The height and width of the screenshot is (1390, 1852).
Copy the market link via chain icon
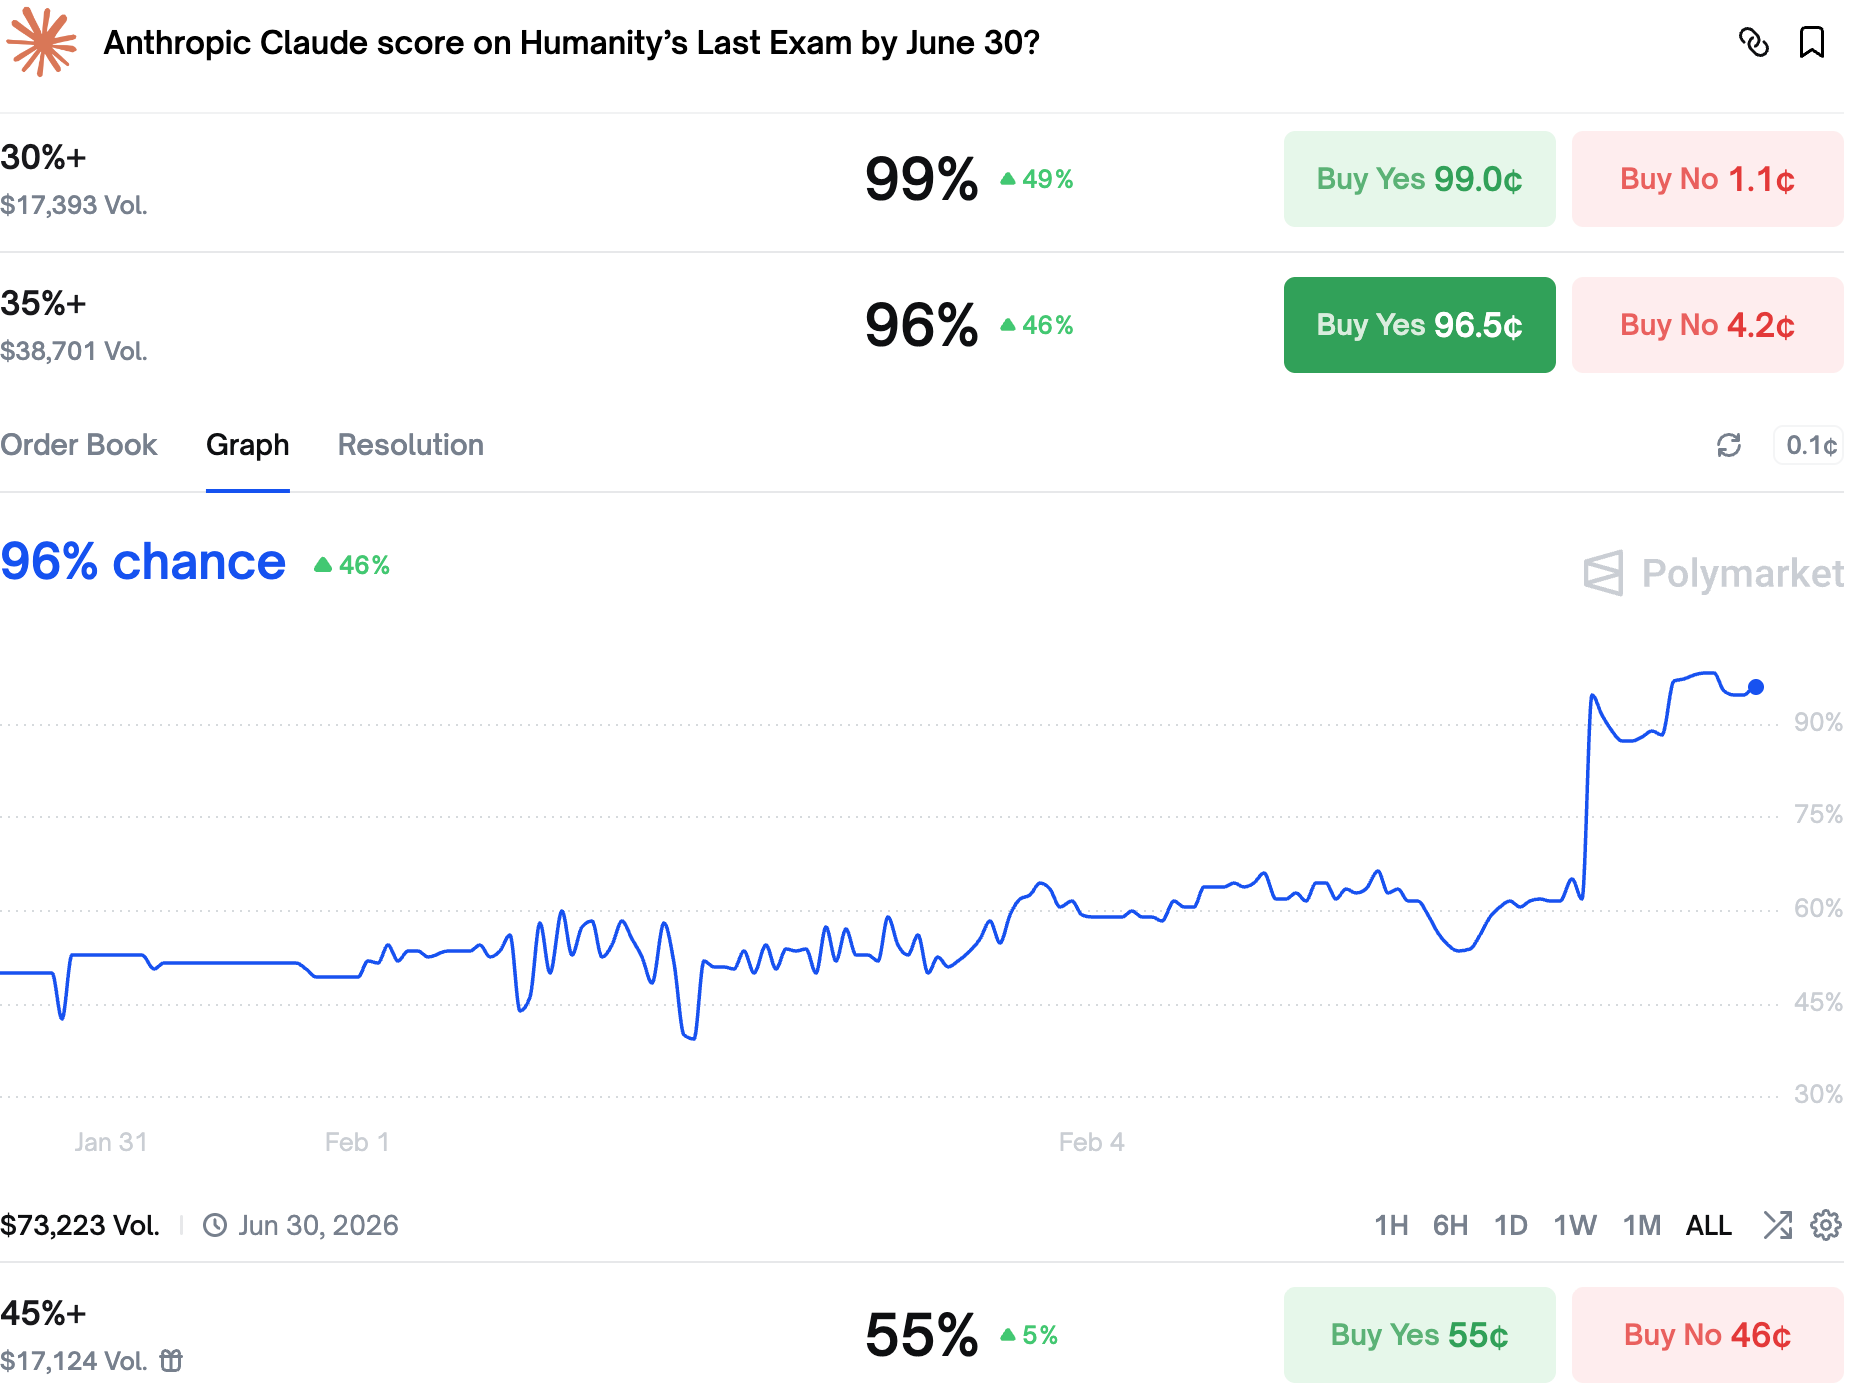1754,43
